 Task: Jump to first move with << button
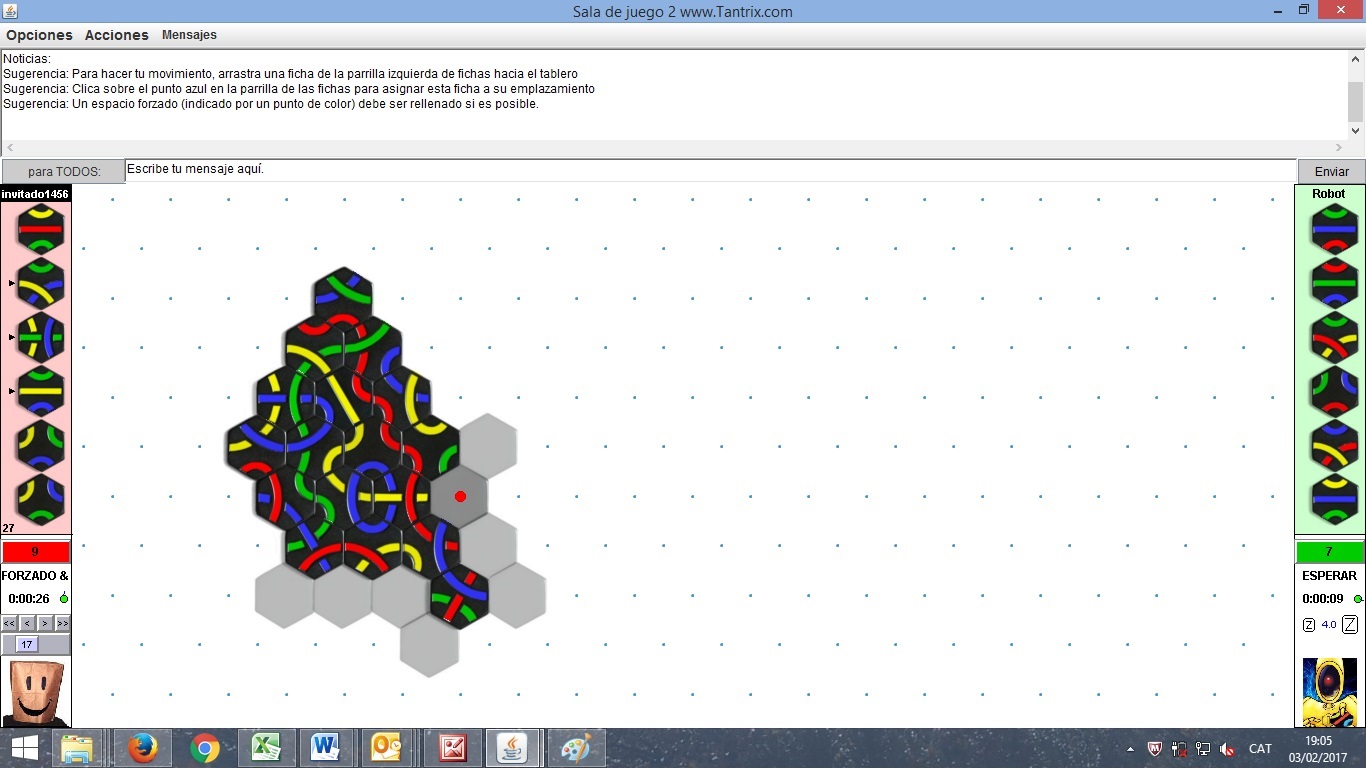[x=9, y=623]
